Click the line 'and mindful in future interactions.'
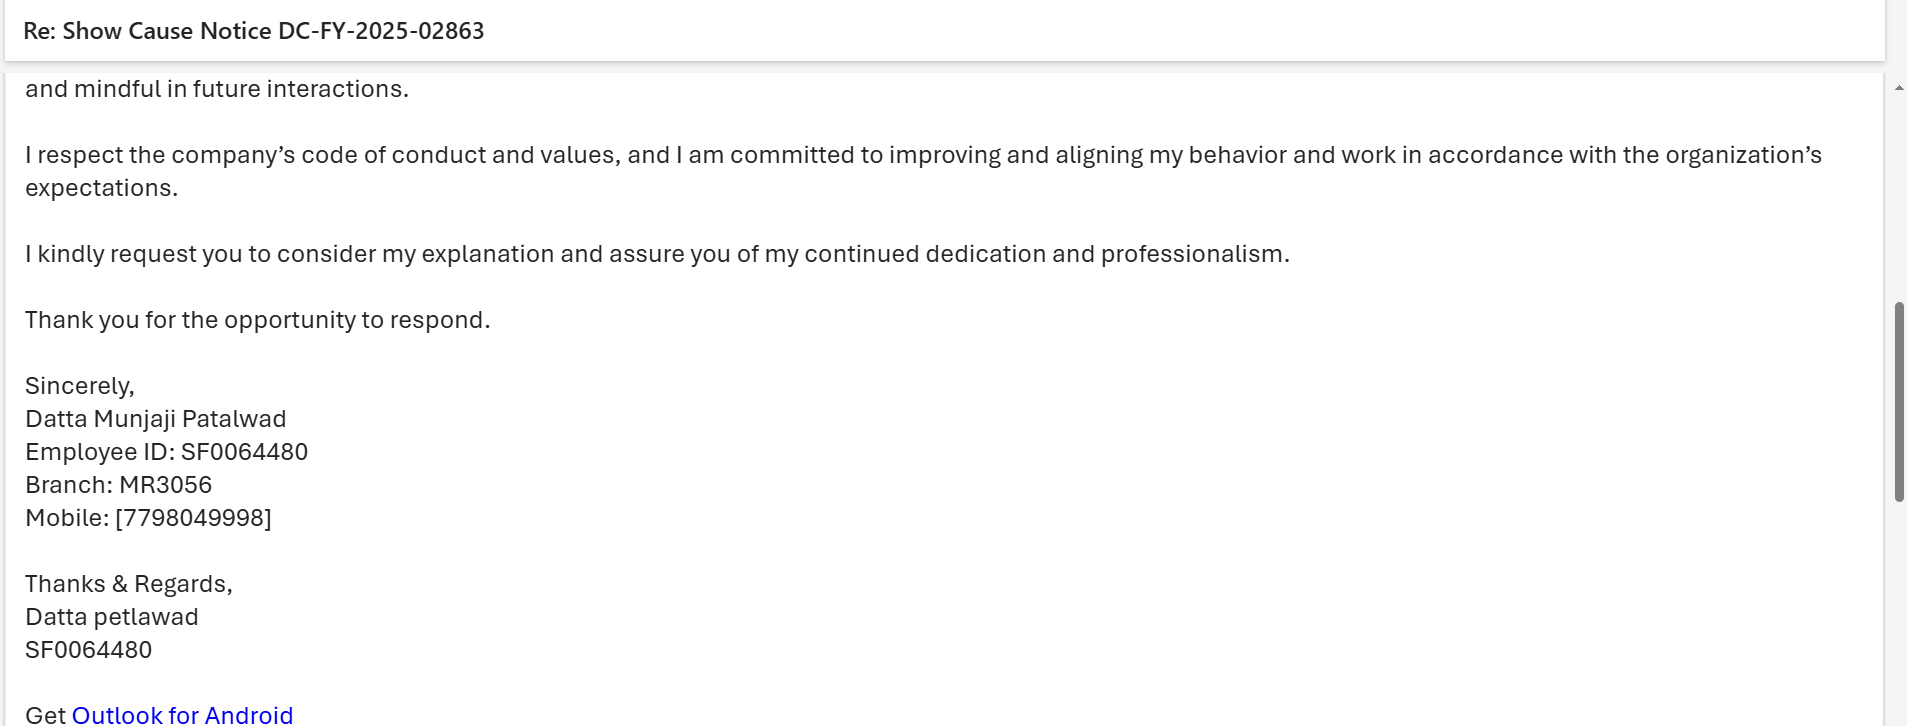 click(x=217, y=89)
